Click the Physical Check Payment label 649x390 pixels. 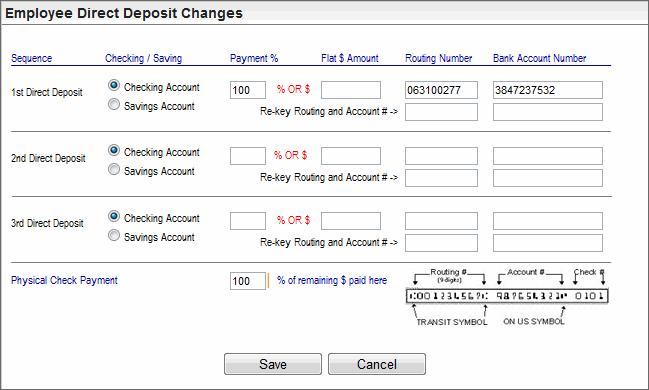coord(64,280)
